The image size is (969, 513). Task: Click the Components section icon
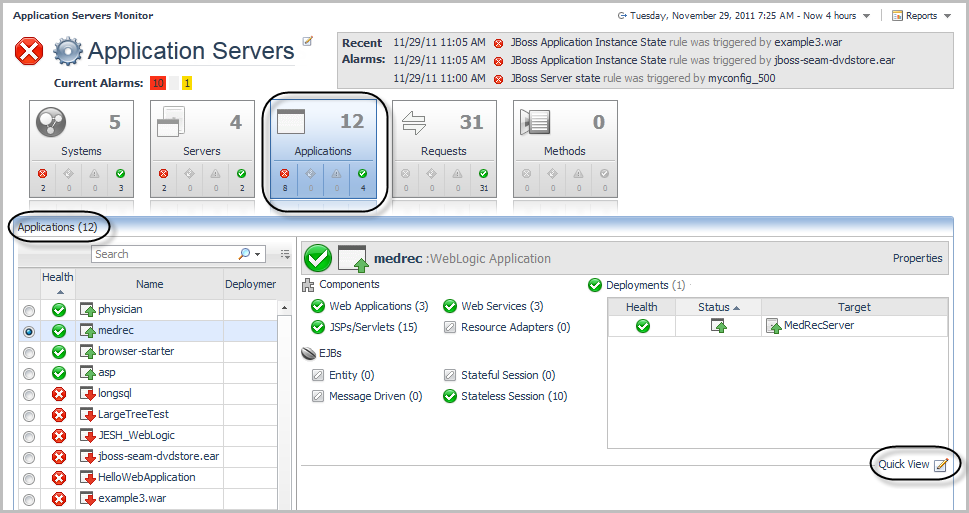(308, 285)
